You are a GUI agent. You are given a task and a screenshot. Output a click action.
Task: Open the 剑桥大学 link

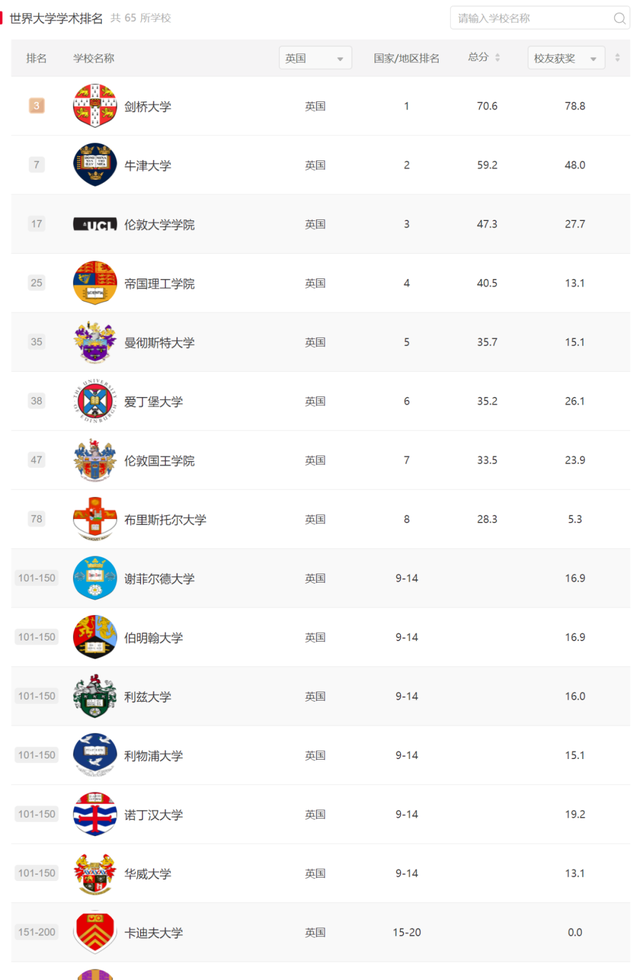pos(148,106)
